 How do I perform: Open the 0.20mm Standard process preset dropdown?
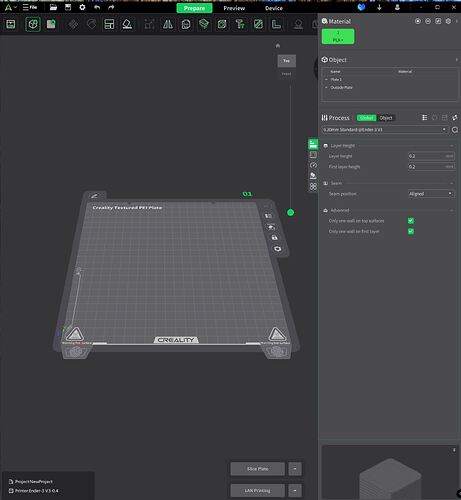385,130
